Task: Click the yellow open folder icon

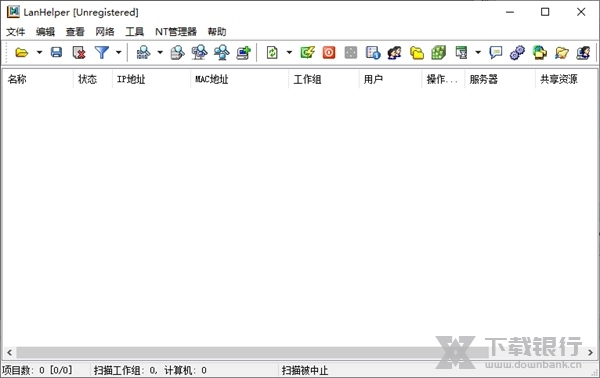Action: pos(22,52)
